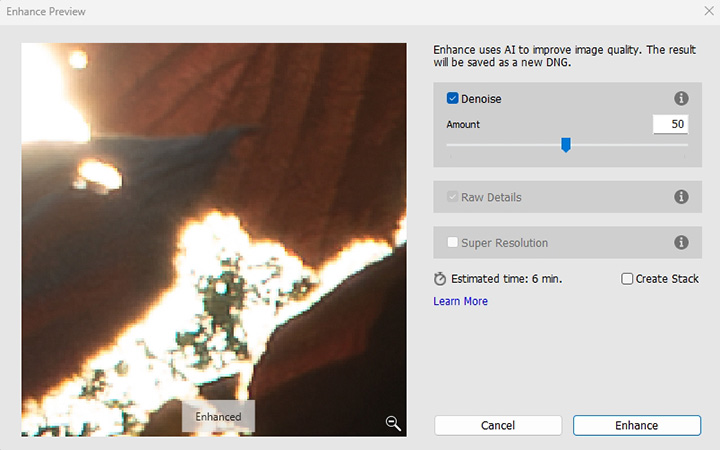Close the Enhance Preview dialog
The image size is (720, 450).
coord(704,11)
